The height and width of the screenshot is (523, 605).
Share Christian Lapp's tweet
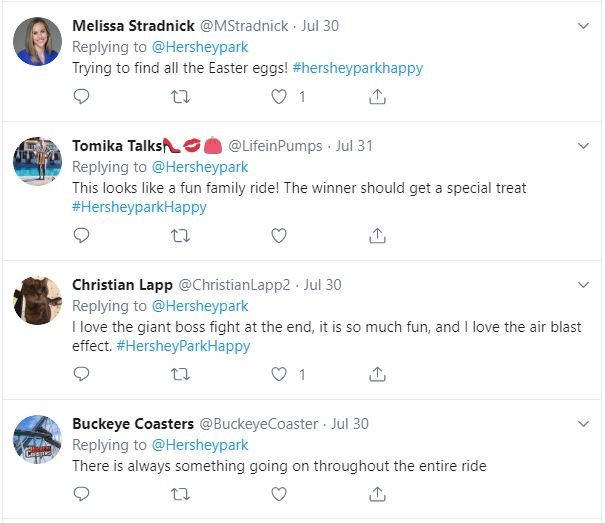tap(377, 375)
